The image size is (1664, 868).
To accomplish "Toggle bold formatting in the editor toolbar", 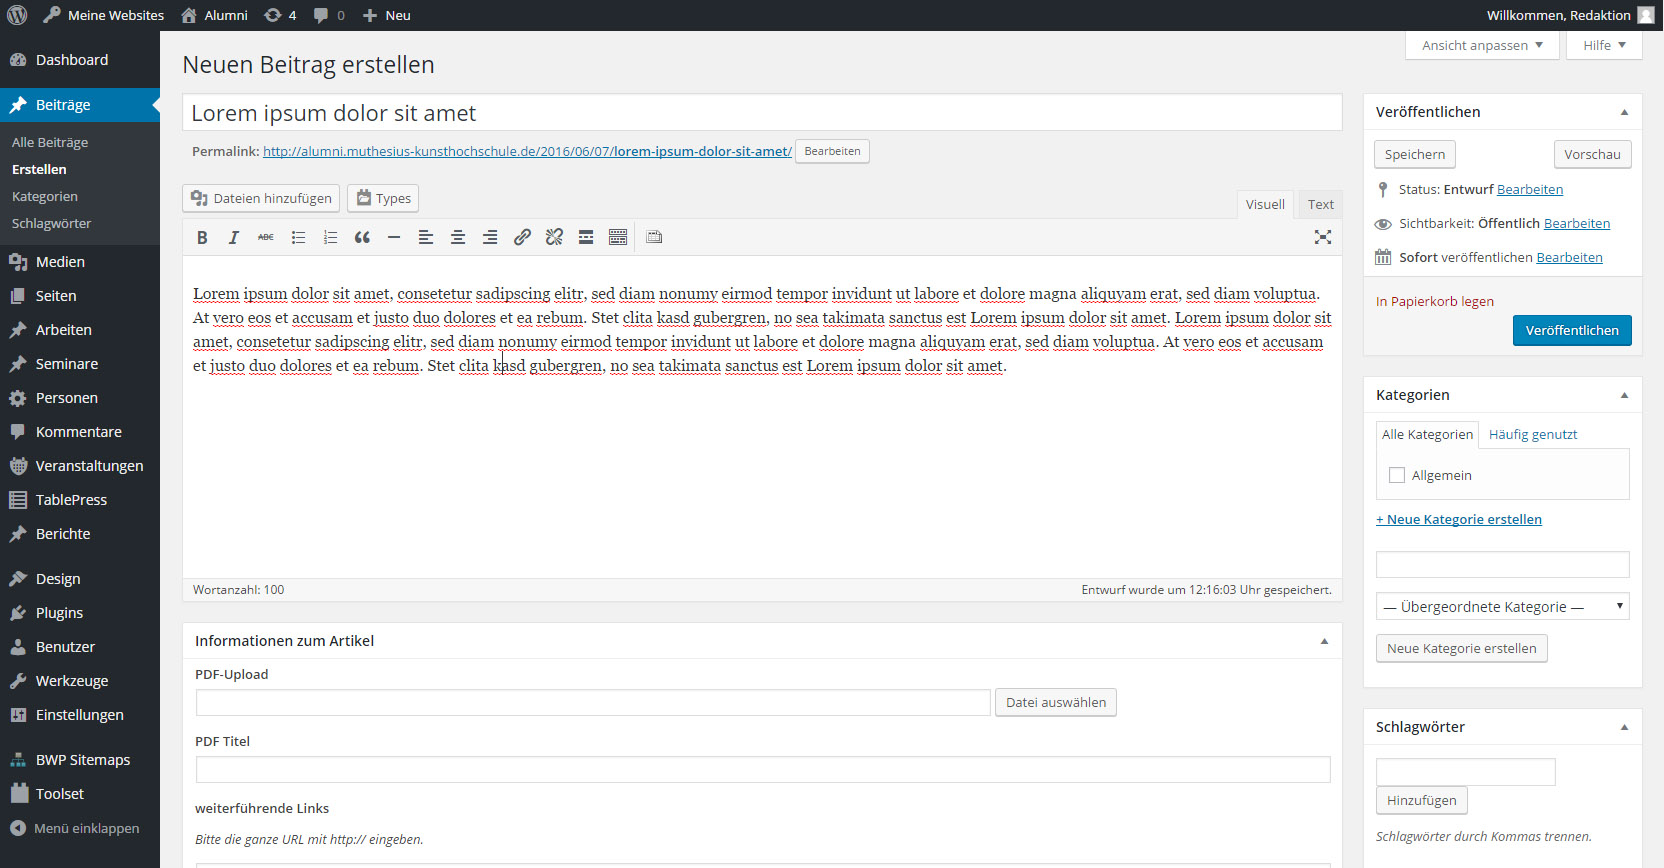I will point(202,238).
